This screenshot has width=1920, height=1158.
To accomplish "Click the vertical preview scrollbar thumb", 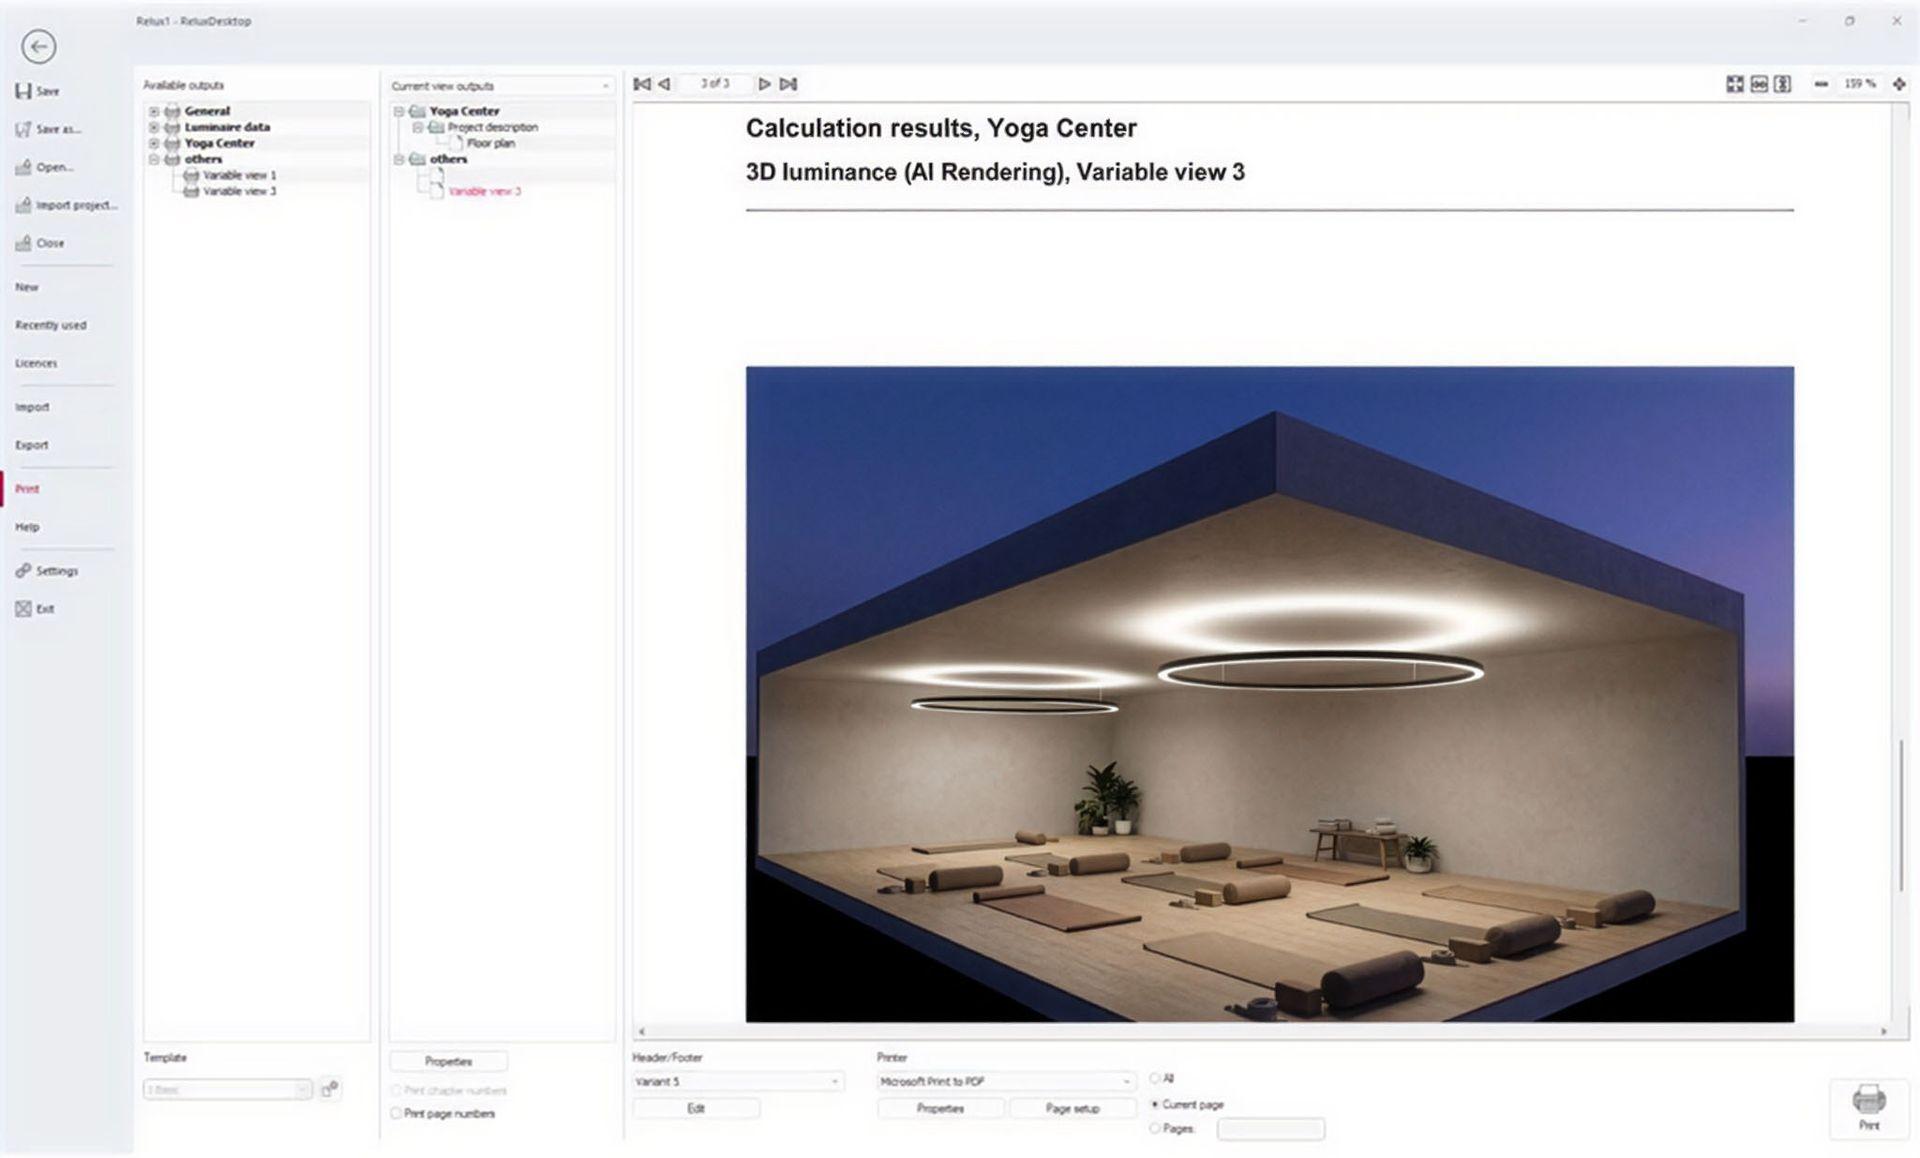I will (1901, 815).
